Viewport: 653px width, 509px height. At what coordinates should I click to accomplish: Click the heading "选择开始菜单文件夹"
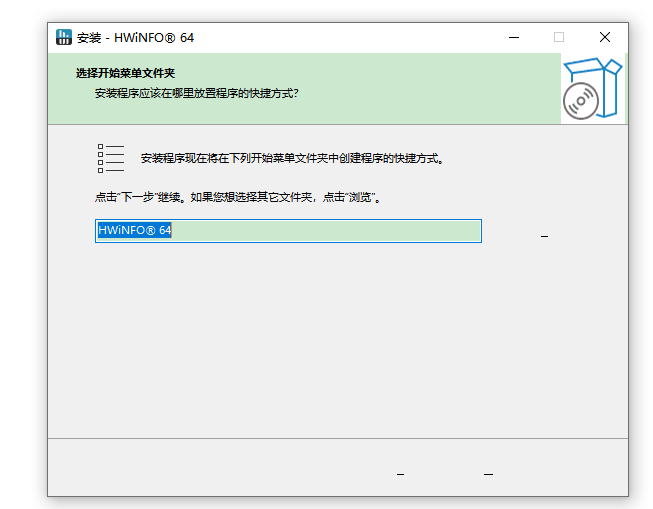[125, 73]
